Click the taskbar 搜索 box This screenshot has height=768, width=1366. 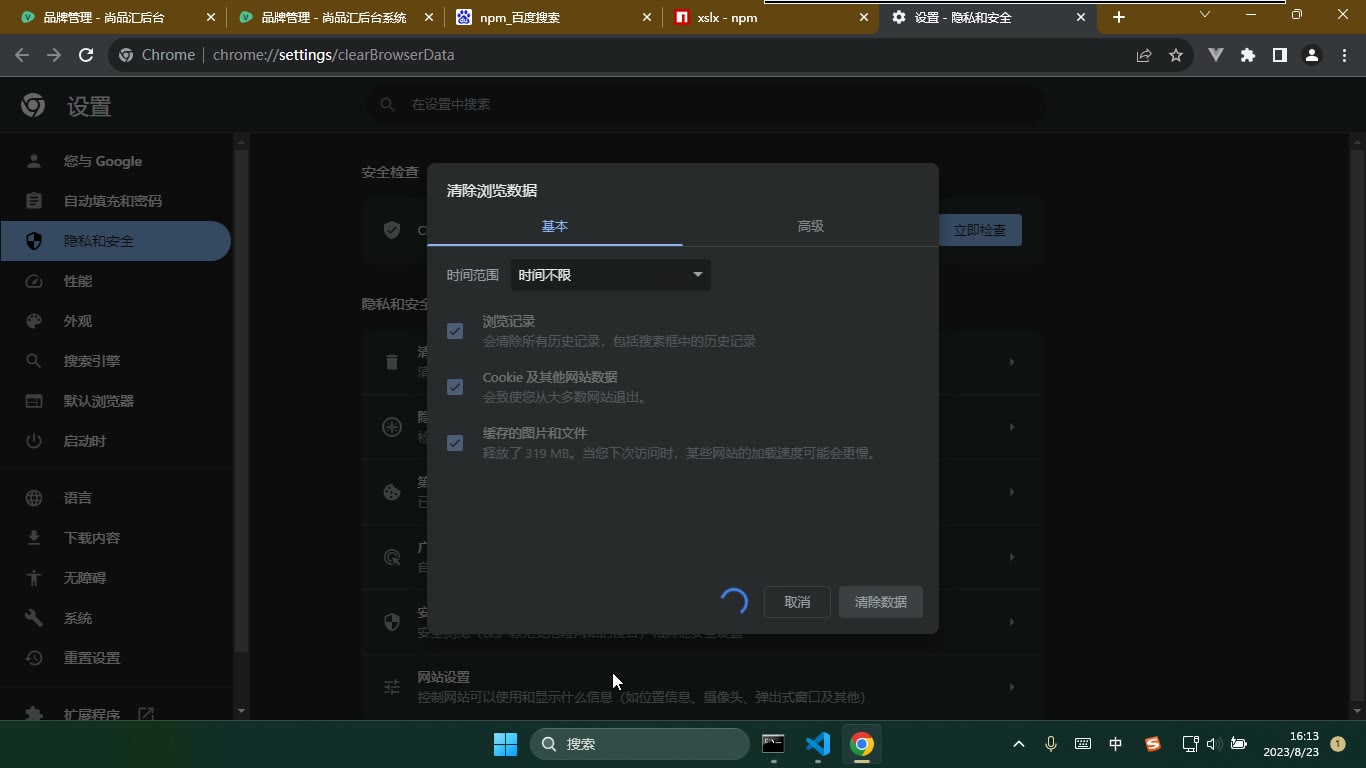[640, 744]
